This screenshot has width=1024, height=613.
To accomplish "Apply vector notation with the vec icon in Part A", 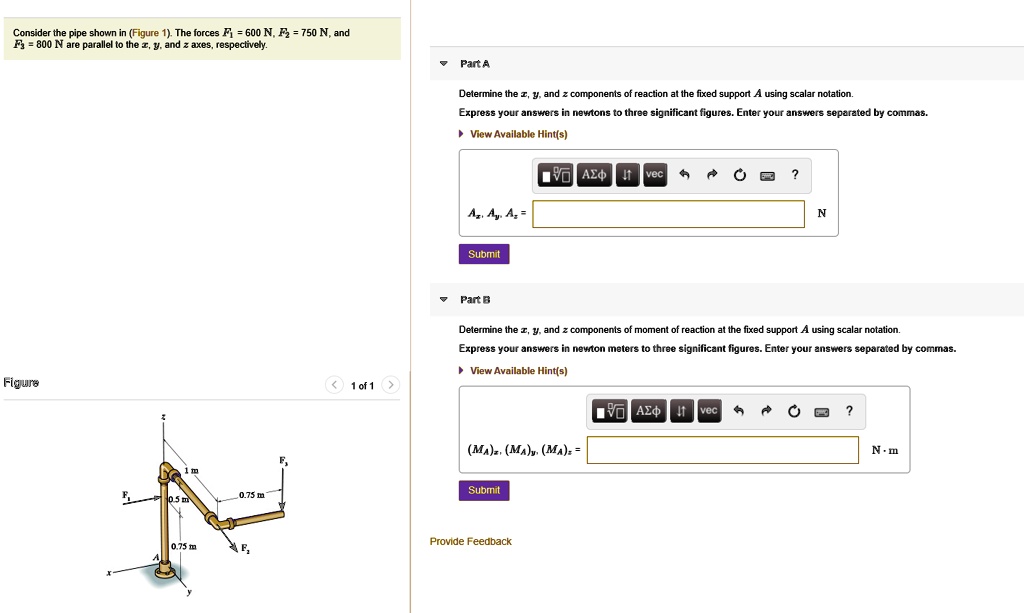I will click(654, 174).
